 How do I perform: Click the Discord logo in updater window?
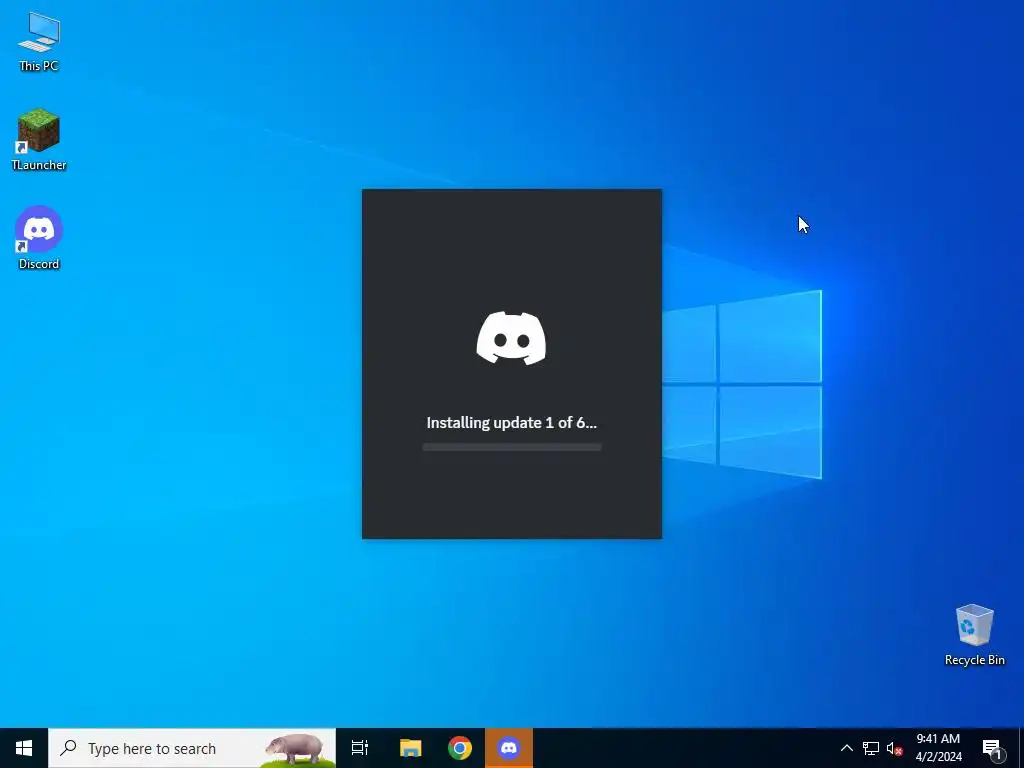511,338
